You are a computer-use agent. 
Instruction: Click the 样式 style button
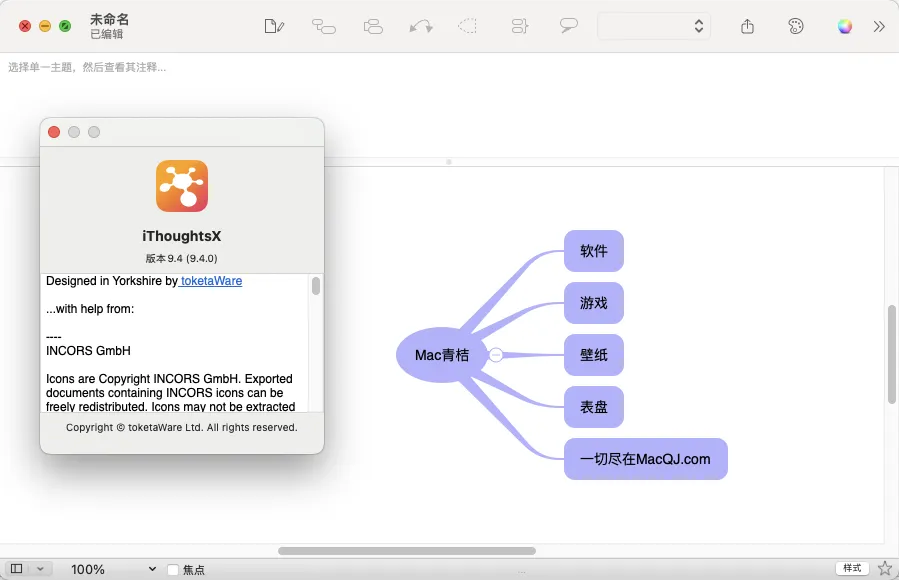click(852, 568)
